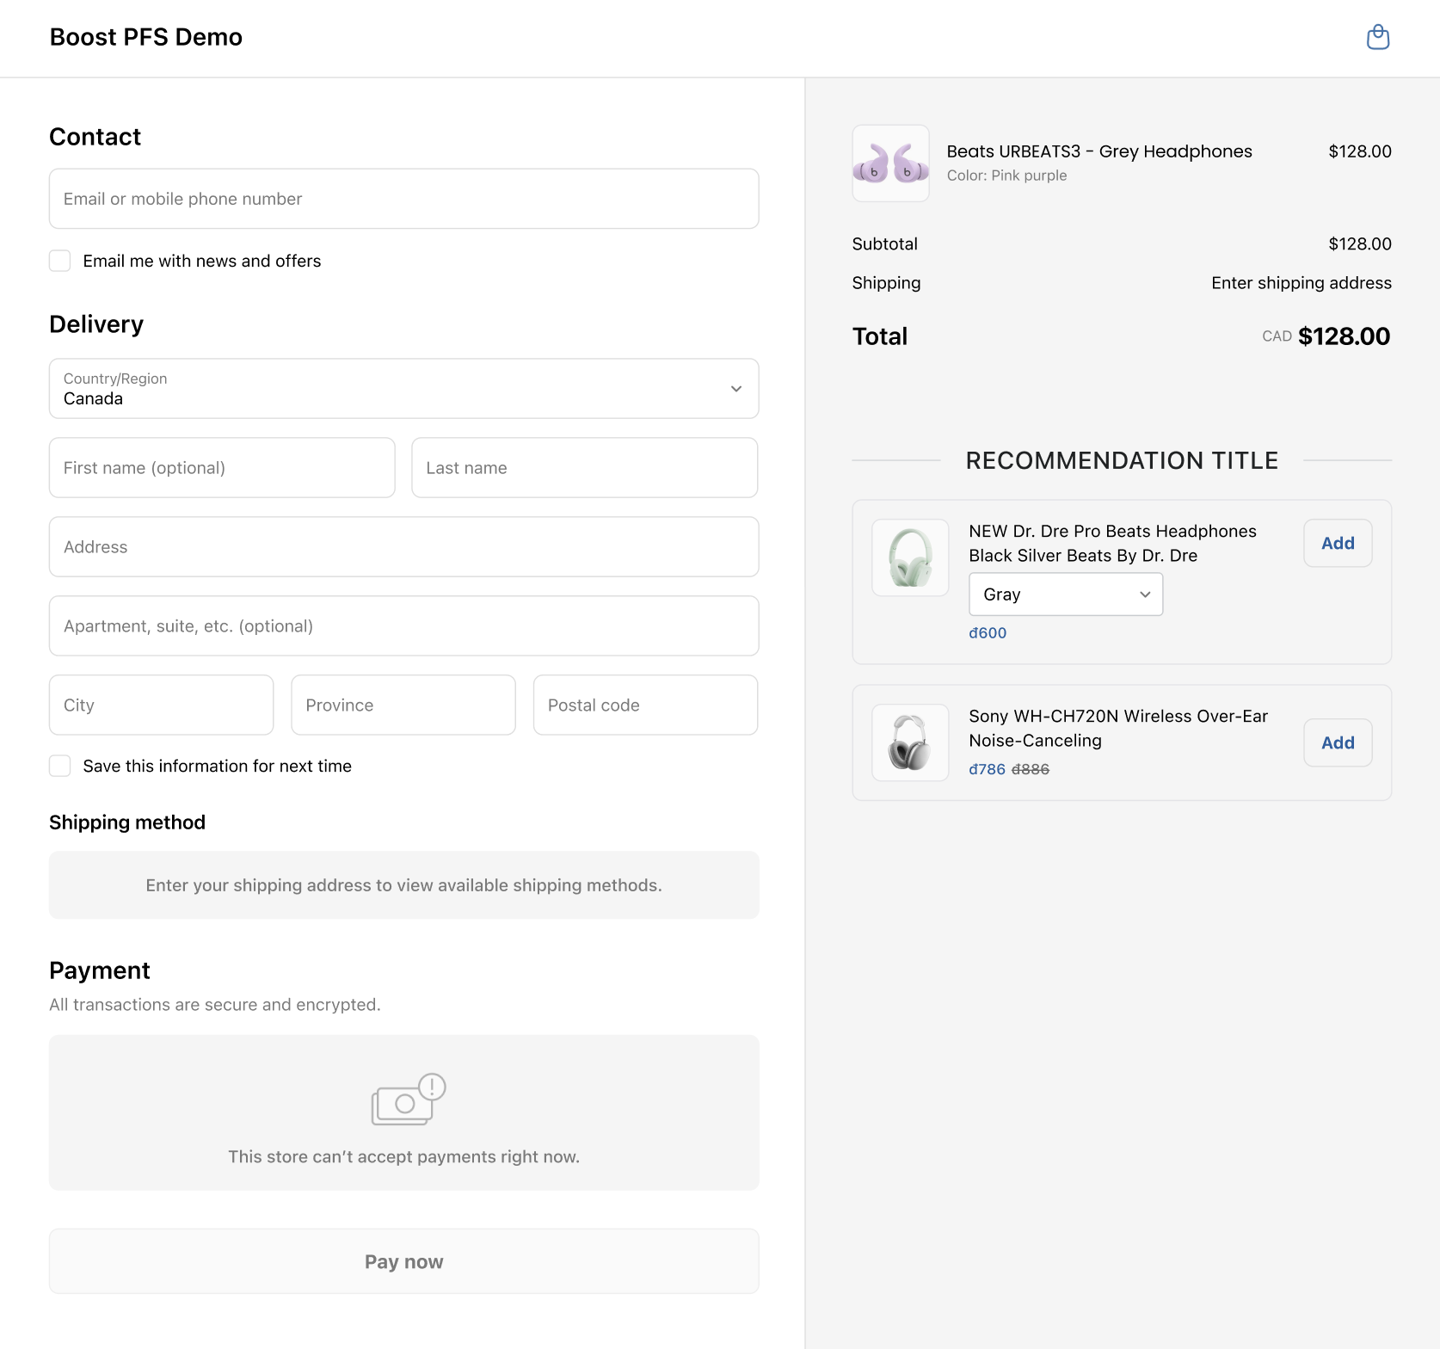Click the Subtotal $128.00 amount

[x=1360, y=244]
